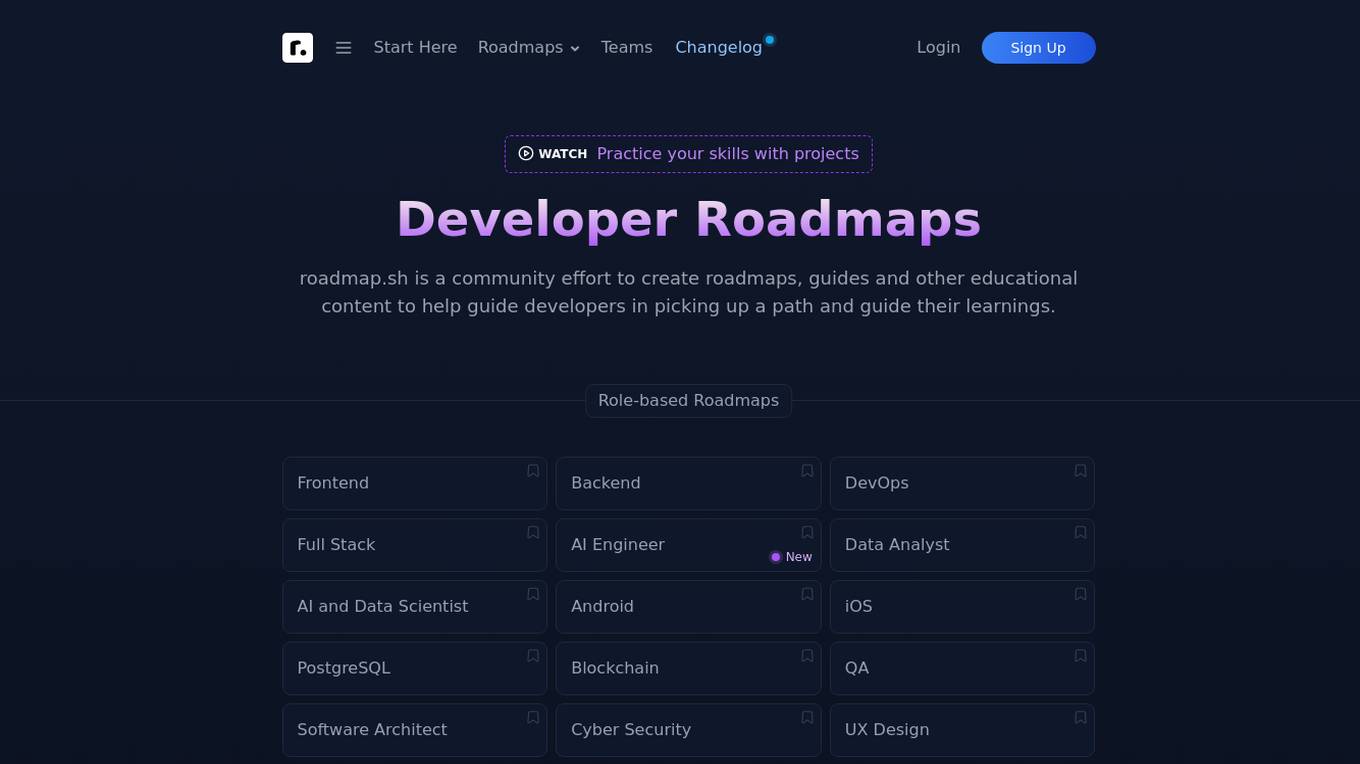Bookmark the Cyber Security roadmap

pyautogui.click(x=807, y=718)
